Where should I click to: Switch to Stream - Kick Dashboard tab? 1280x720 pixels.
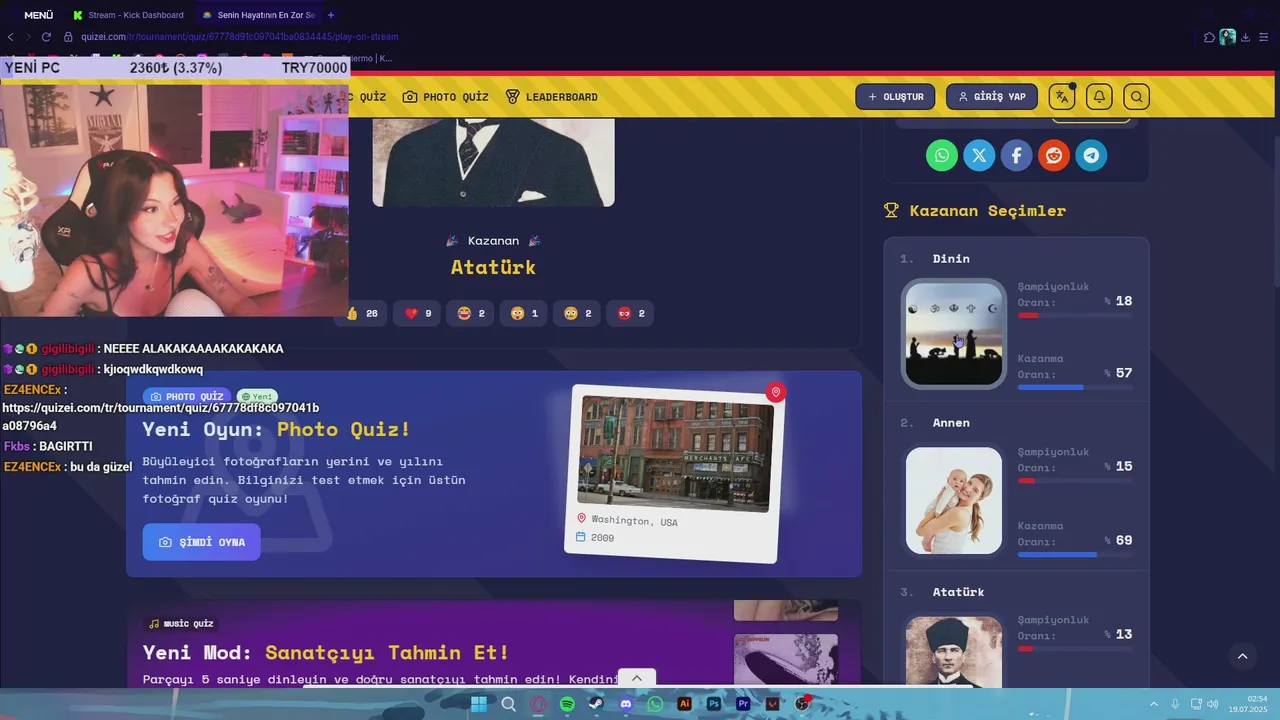(x=128, y=15)
